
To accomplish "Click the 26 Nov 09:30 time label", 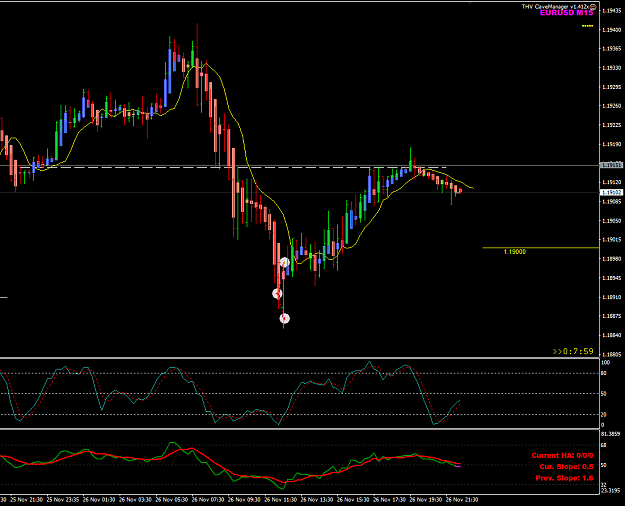I will pos(244,500).
